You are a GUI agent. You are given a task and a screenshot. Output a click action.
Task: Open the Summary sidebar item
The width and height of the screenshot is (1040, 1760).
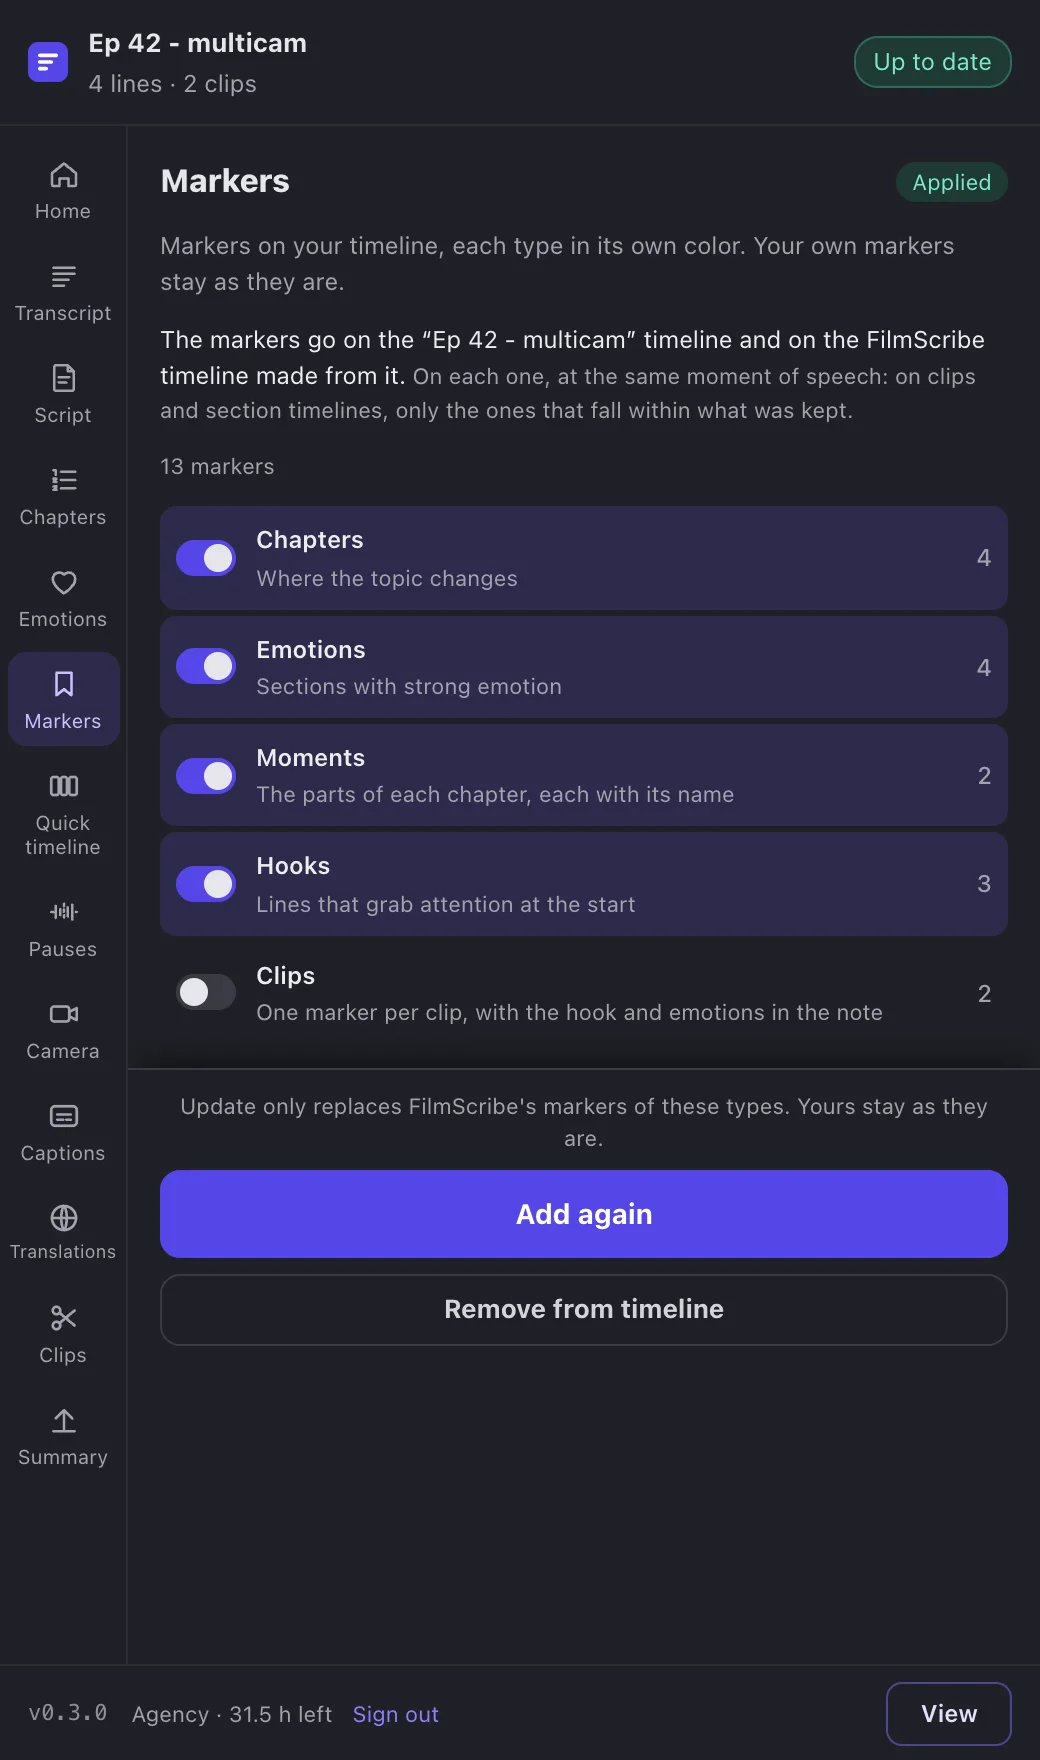pos(63,1437)
